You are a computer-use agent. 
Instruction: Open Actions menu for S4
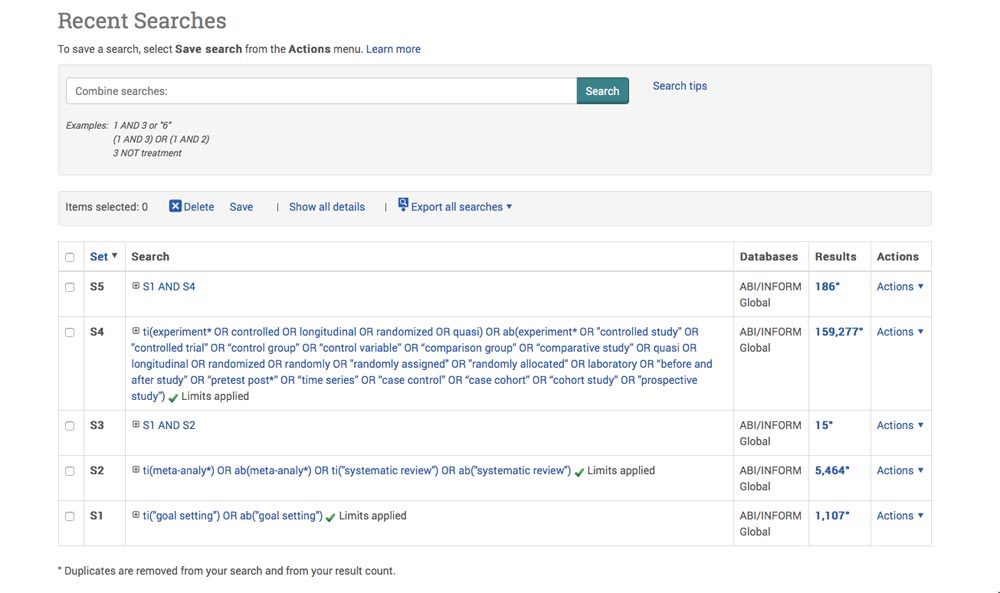[900, 332]
